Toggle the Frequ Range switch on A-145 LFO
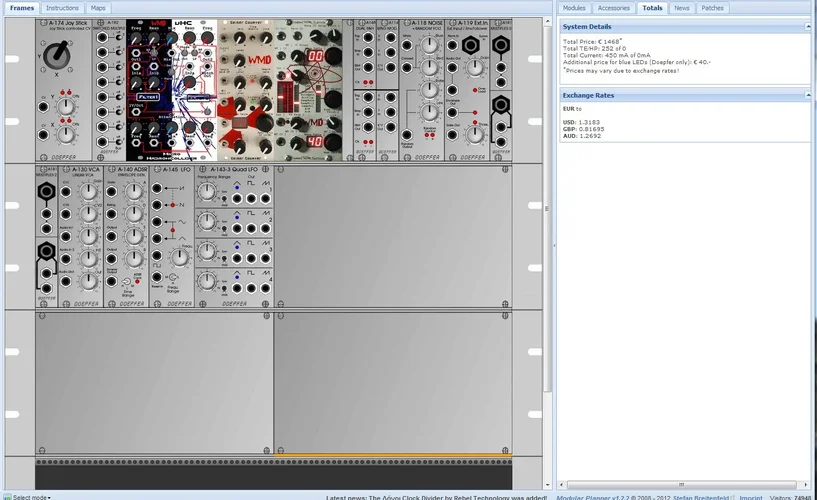This screenshot has width=817, height=500. tap(172, 278)
